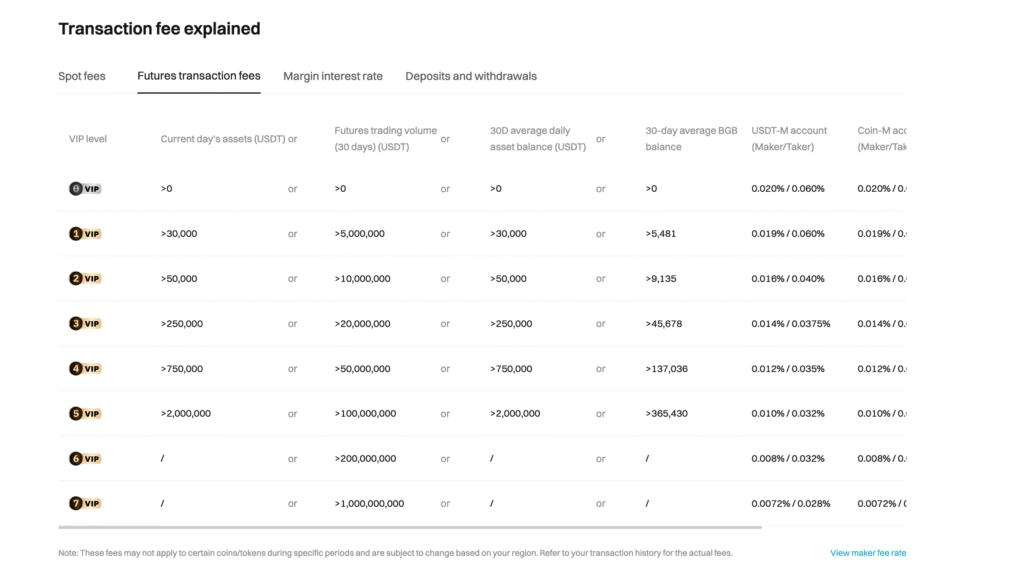Click the VIP 6 level badge icon
This screenshot has height=585, width=1024.
[85, 459]
